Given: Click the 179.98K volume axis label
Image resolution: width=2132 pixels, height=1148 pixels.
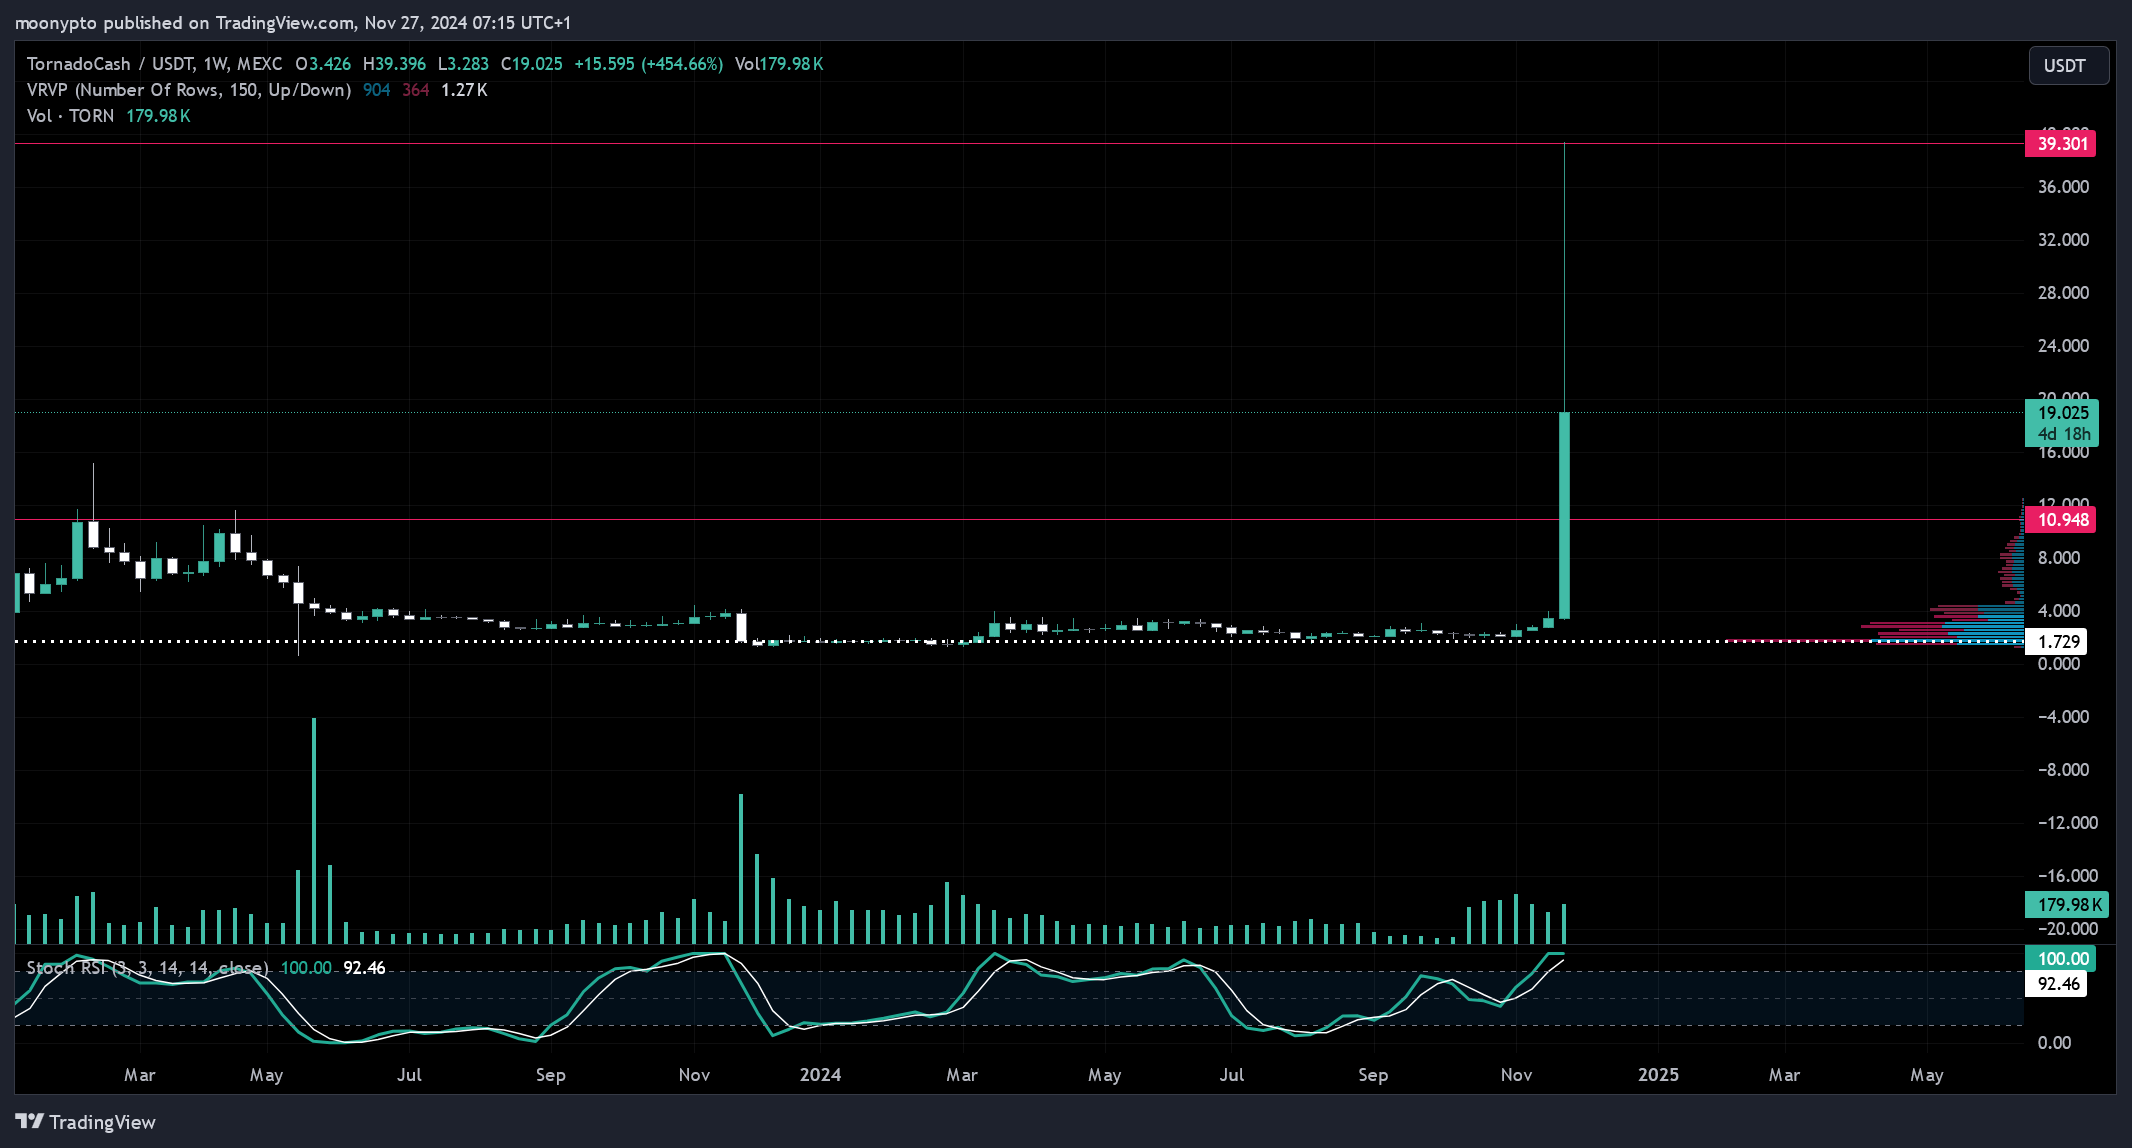Looking at the screenshot, I should 2066,905.
